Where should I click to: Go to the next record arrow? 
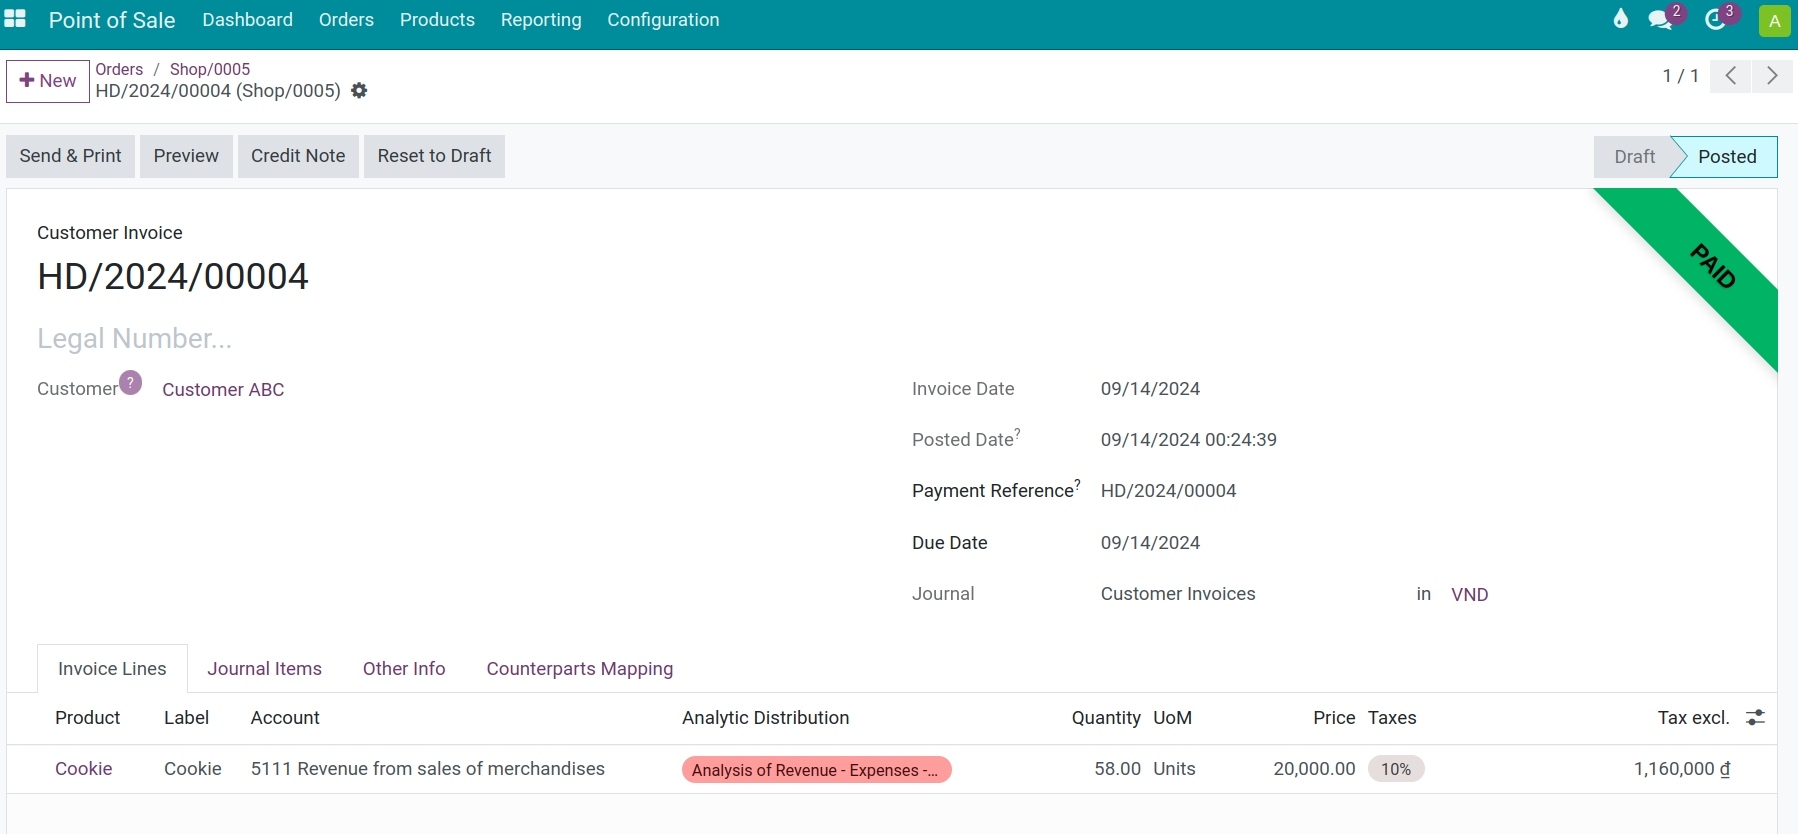pyautogui.click(x=1771, y=76)
